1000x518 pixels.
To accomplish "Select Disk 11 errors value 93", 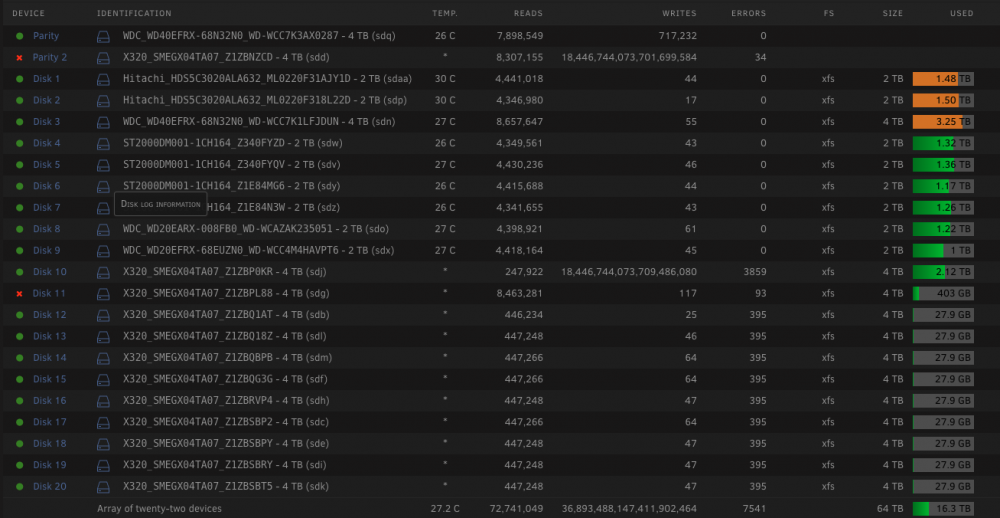I will (761, 293).
